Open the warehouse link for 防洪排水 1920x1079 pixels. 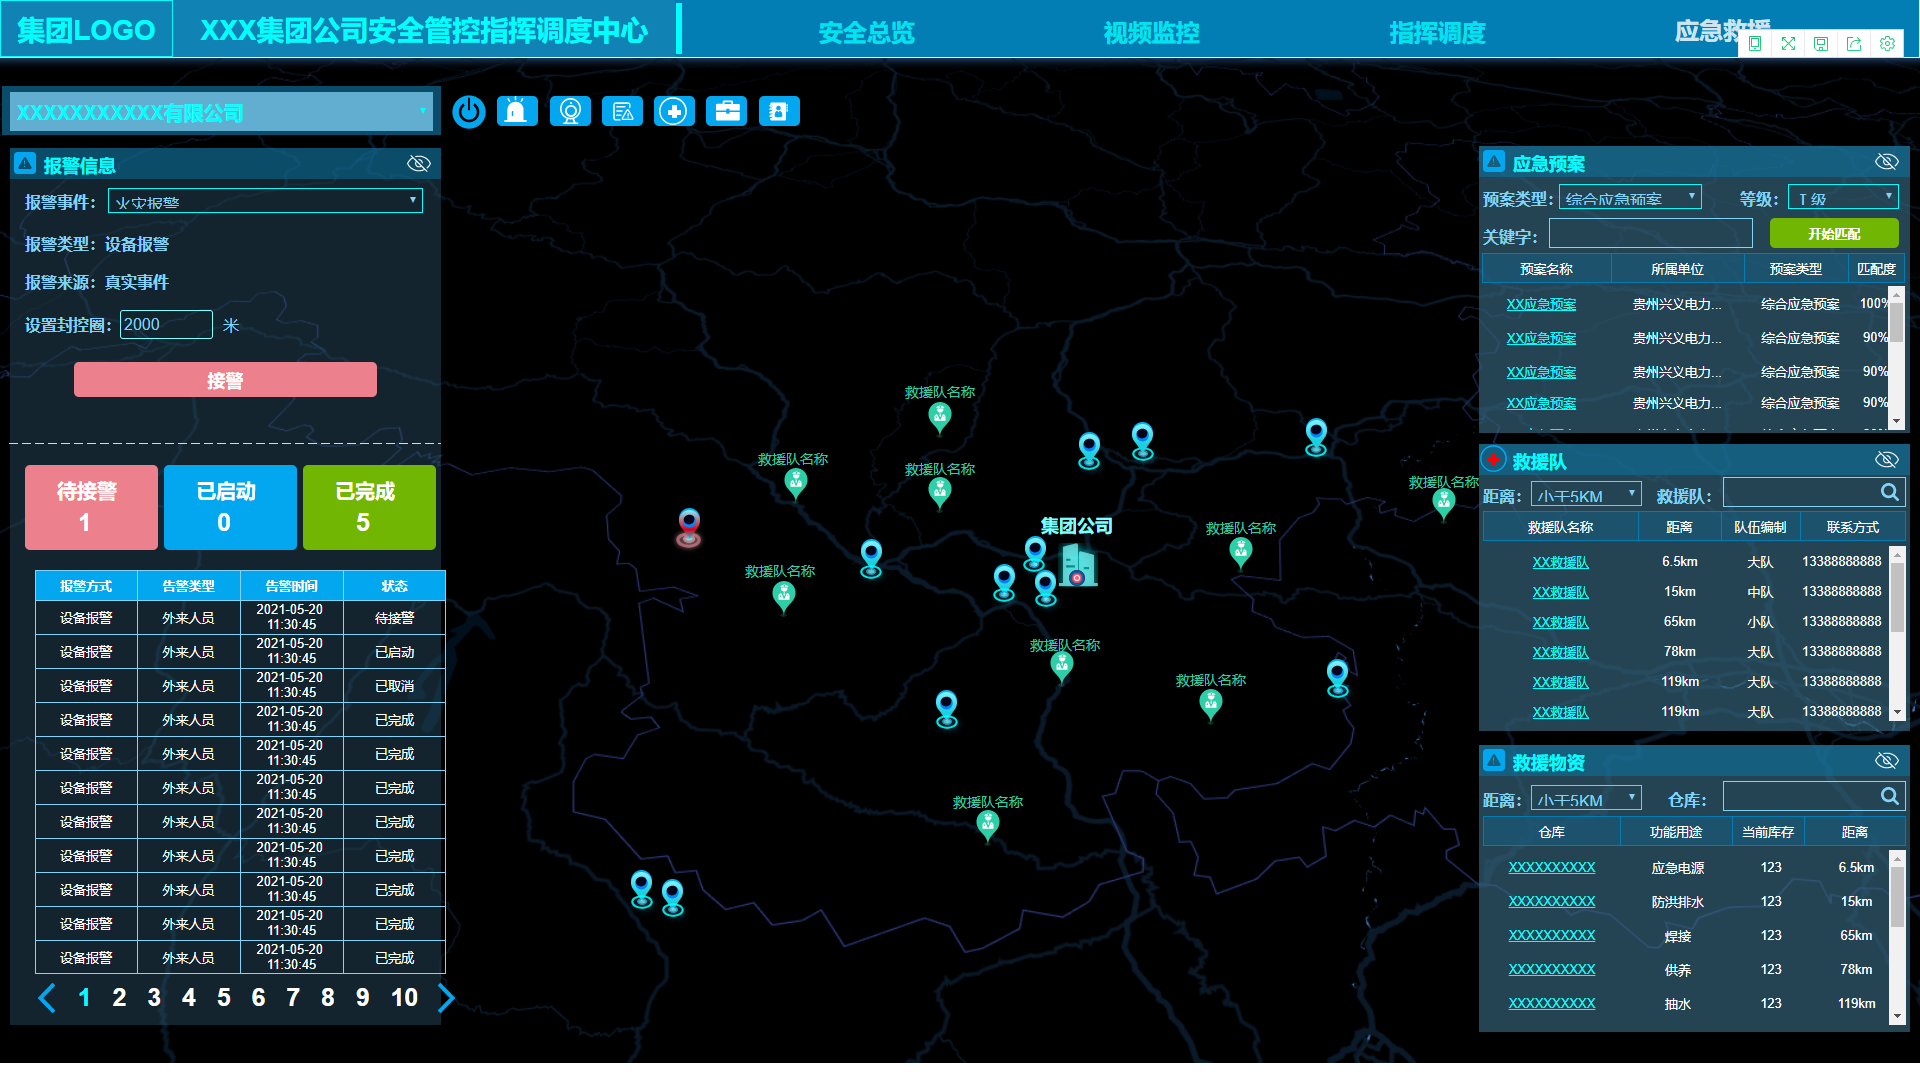pyautogui.click(x=1551, y=901)
